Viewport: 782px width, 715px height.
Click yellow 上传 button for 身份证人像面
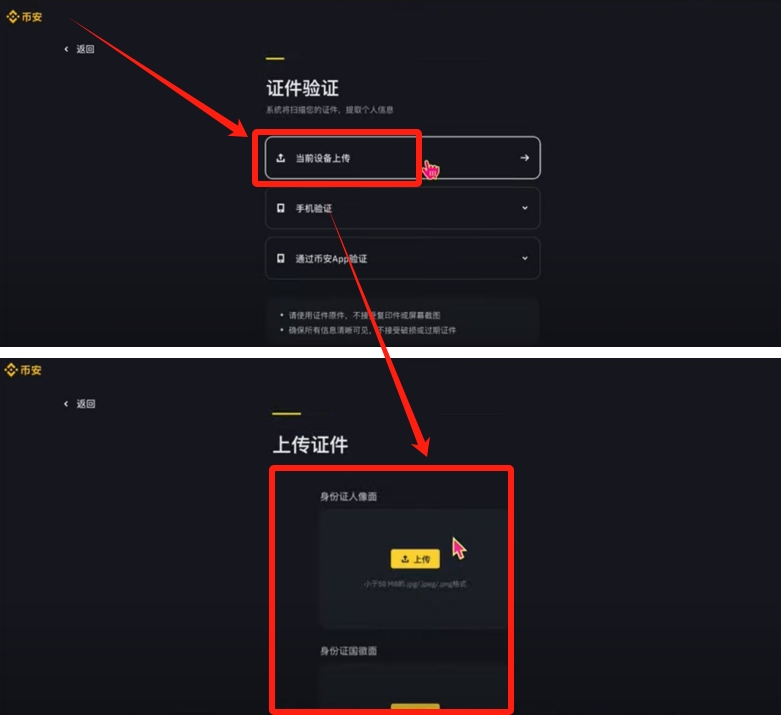[415, 559]
